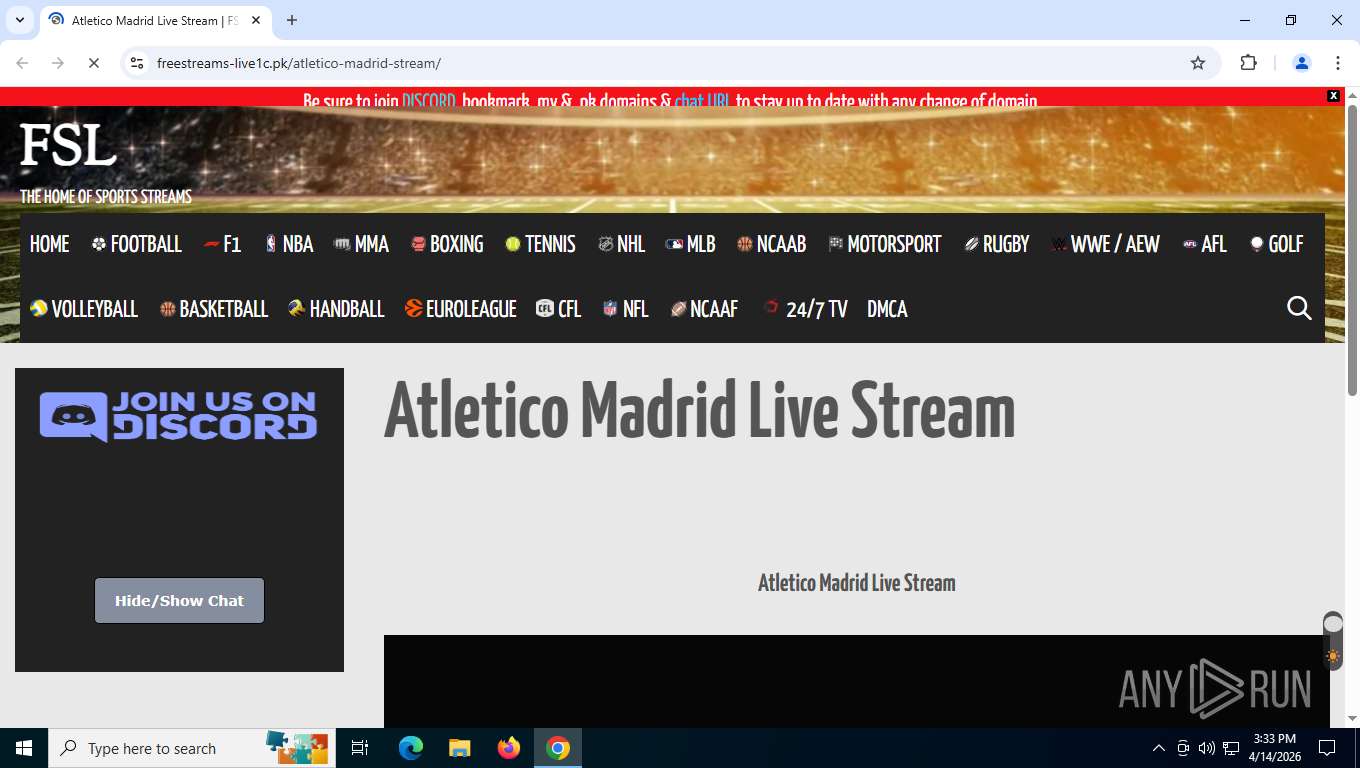Image resolution: width=1360 pixels, height=768 pixels.
Task: Open the Chrome three-dot menu
Action: [1337, 63]
